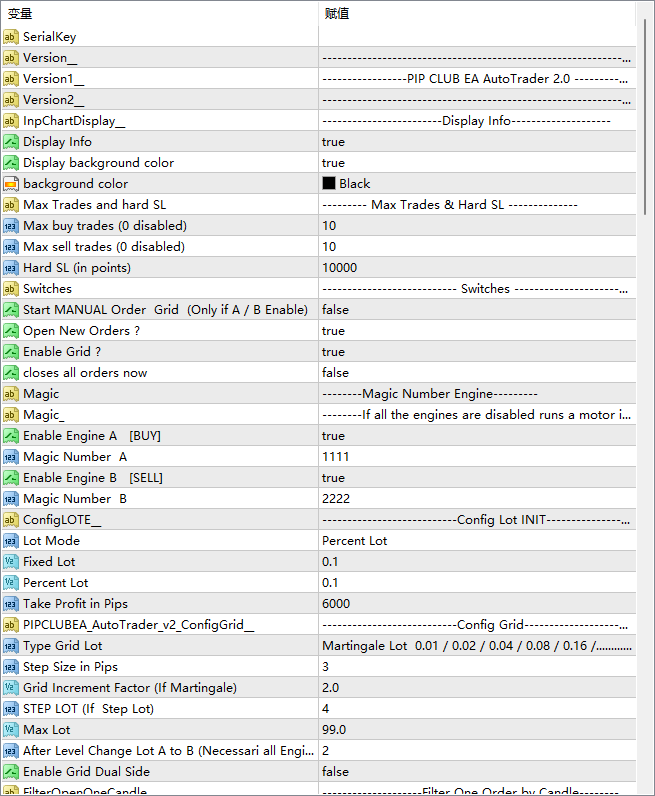This screenshot has width=655, height=796.
Task: Click the integer icon beside Max buy trades
Action: coord(11,226)
